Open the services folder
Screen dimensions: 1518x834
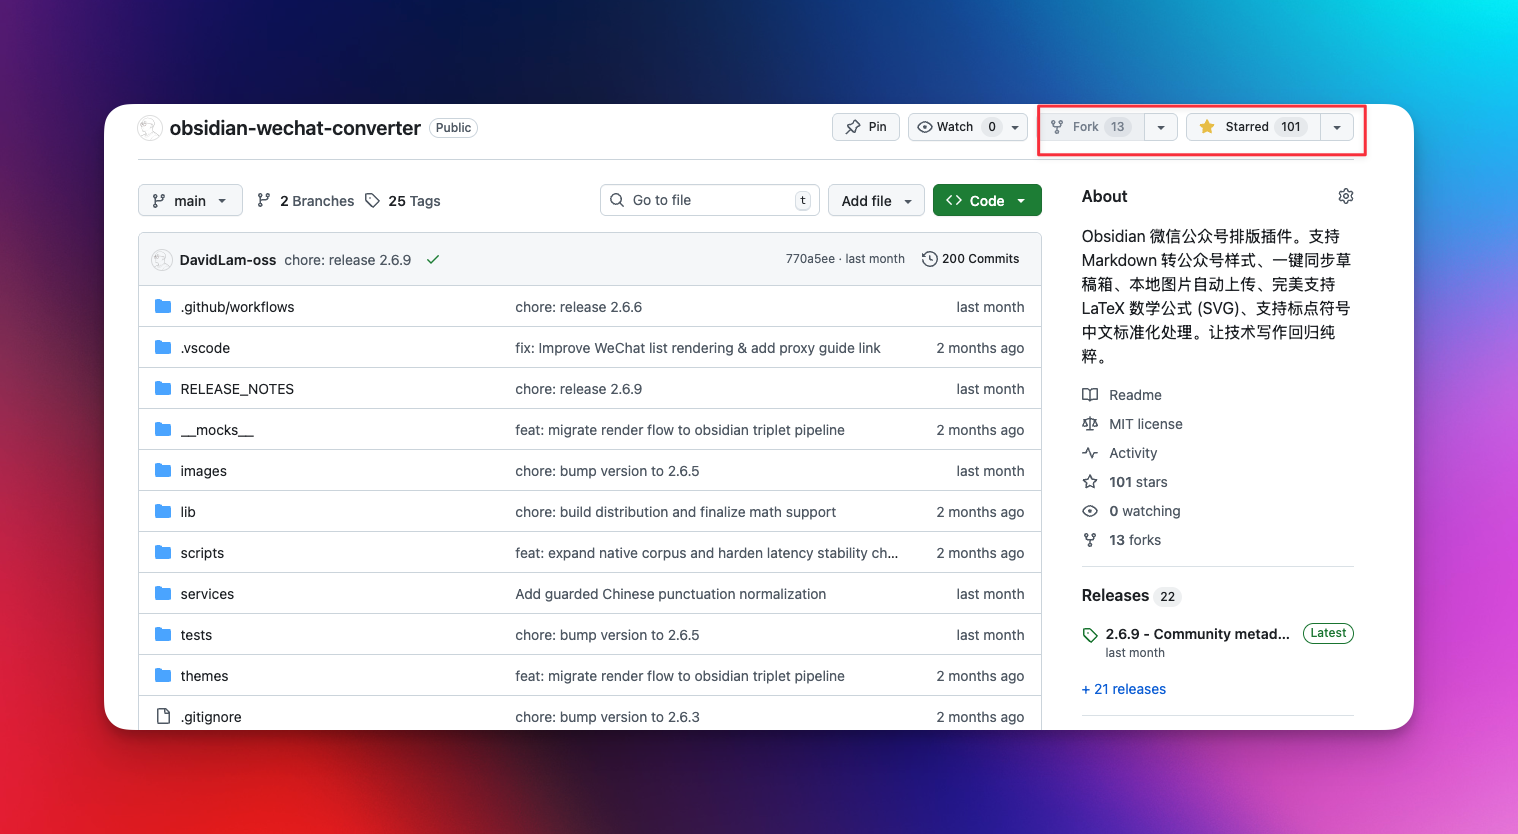[x=207, y=594]
